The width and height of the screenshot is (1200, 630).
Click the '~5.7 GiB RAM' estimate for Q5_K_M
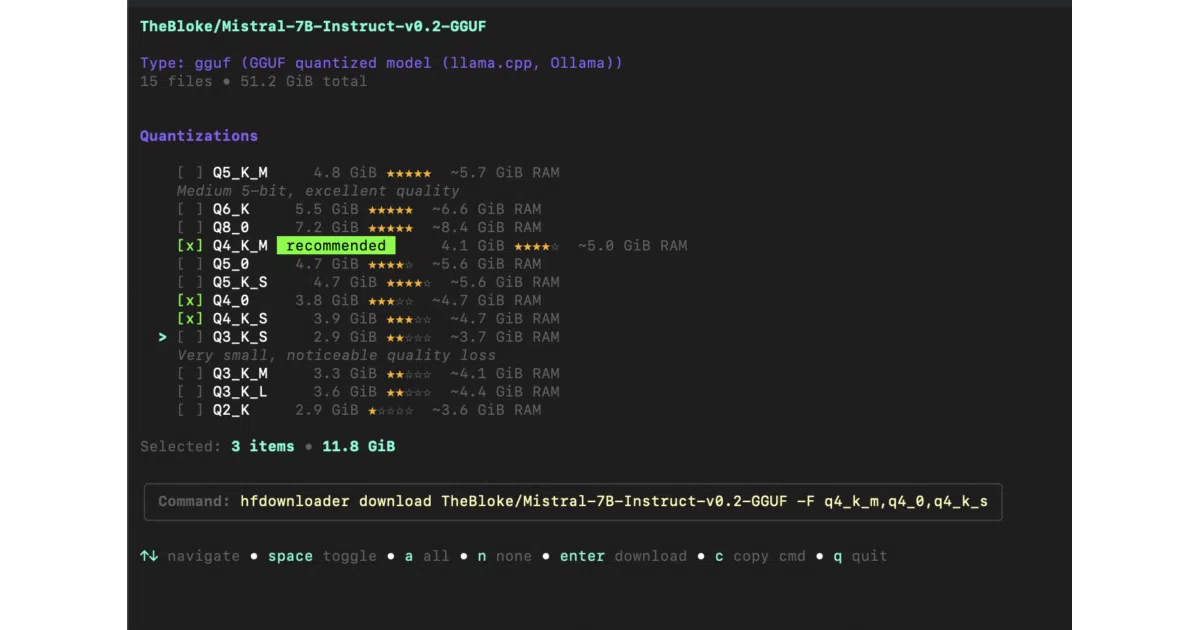click(x=504, y=173)
